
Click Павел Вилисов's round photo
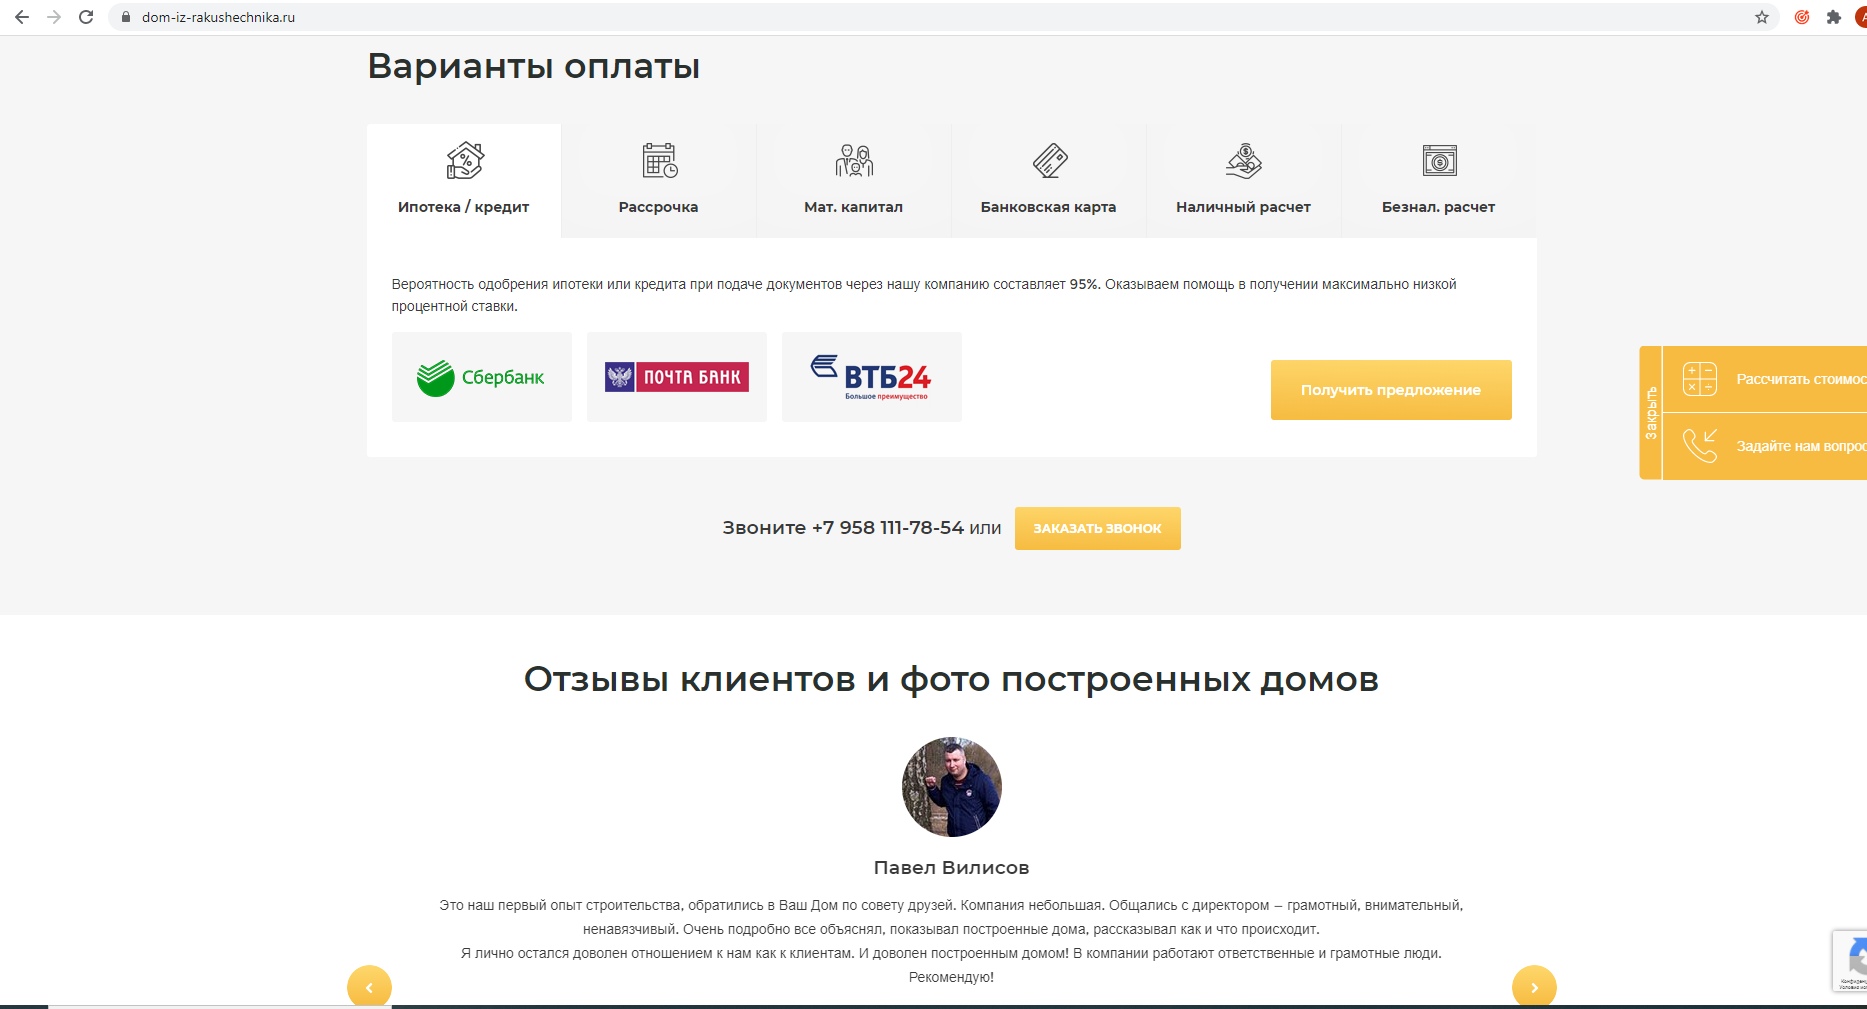pyautogui.click(x=951, y=787)
